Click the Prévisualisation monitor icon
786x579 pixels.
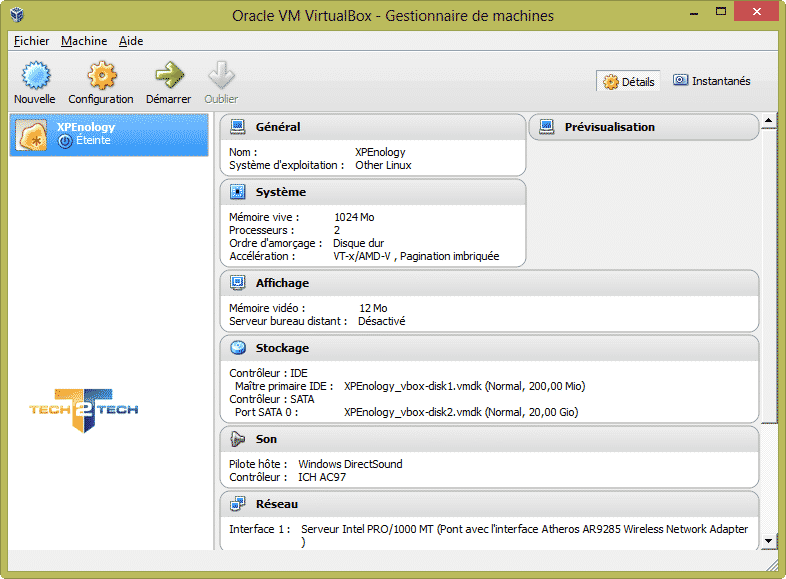(547, 127)
